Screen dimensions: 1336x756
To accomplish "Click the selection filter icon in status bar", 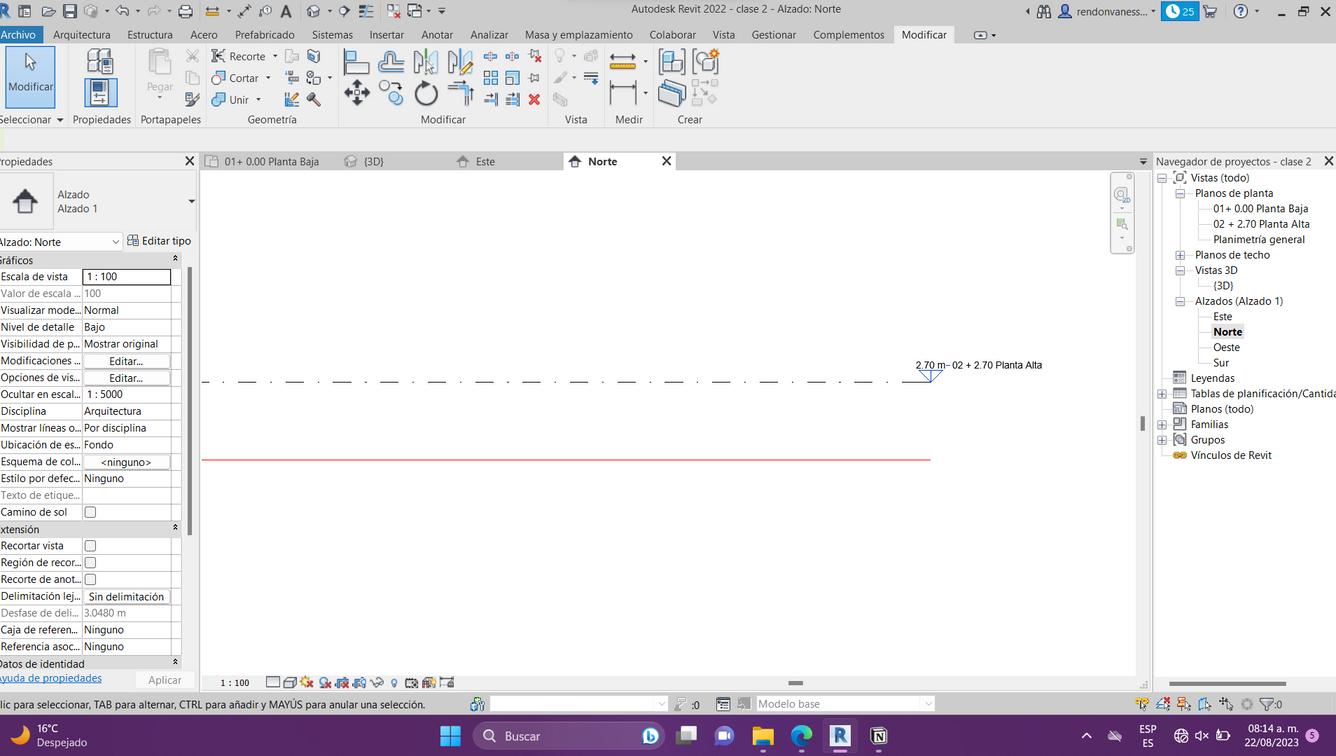I will coord(1266,704).
